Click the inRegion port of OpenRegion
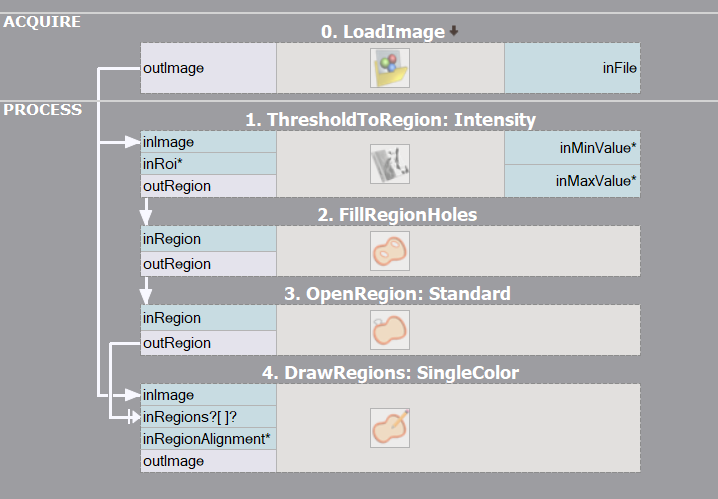Screen dimensions: 718x499 pyautogui.click(x=208, y=318)
